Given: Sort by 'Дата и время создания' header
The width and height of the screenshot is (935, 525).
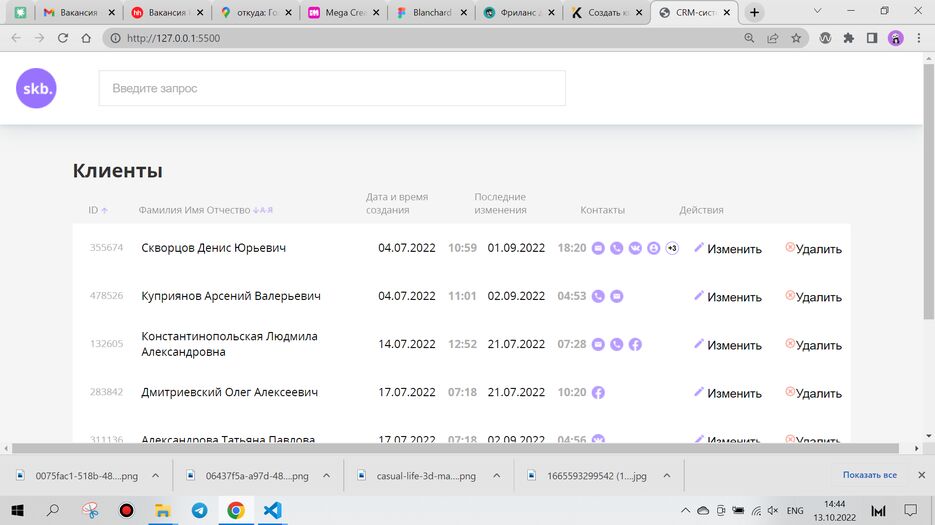Looking at the screenshot, I should [397, 203].
